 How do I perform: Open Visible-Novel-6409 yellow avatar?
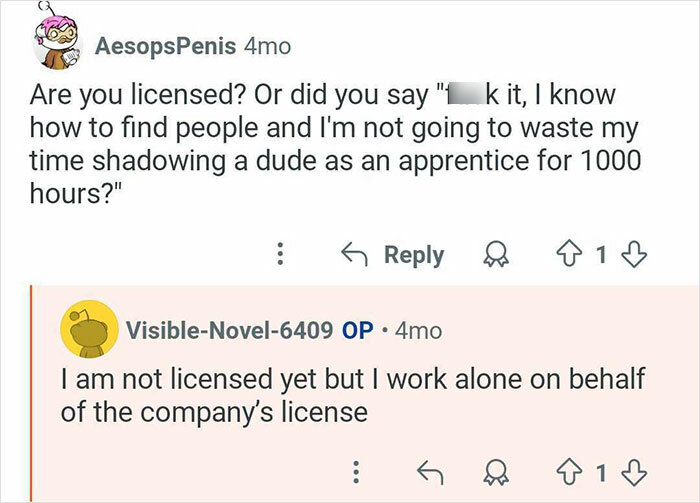86,327
